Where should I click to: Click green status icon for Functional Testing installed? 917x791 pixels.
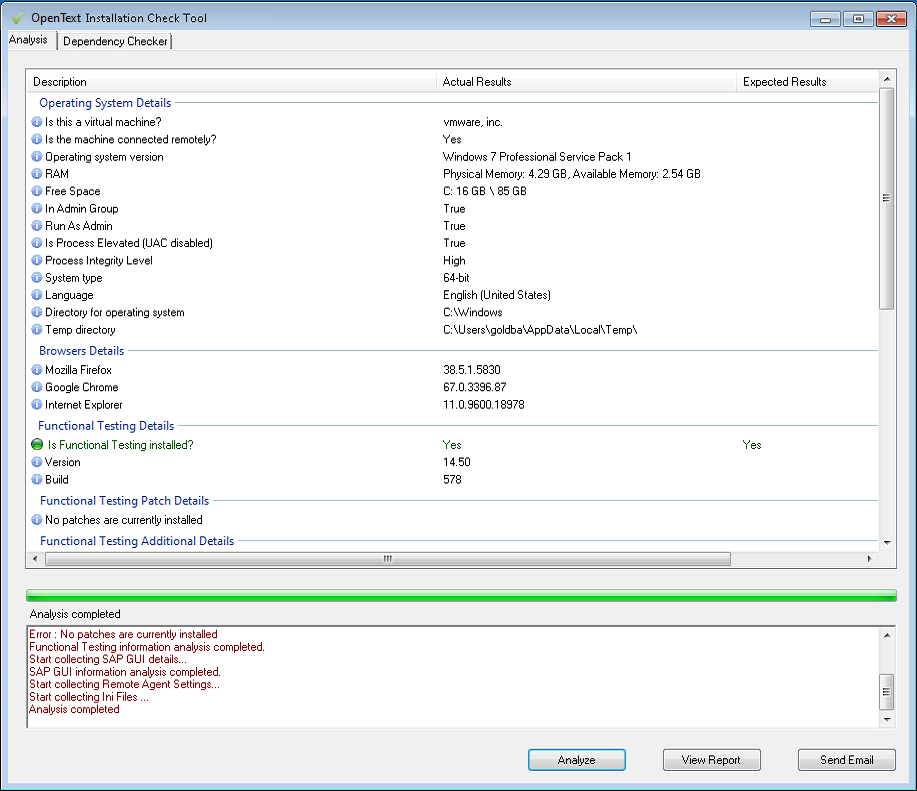(x=38, y=445)
